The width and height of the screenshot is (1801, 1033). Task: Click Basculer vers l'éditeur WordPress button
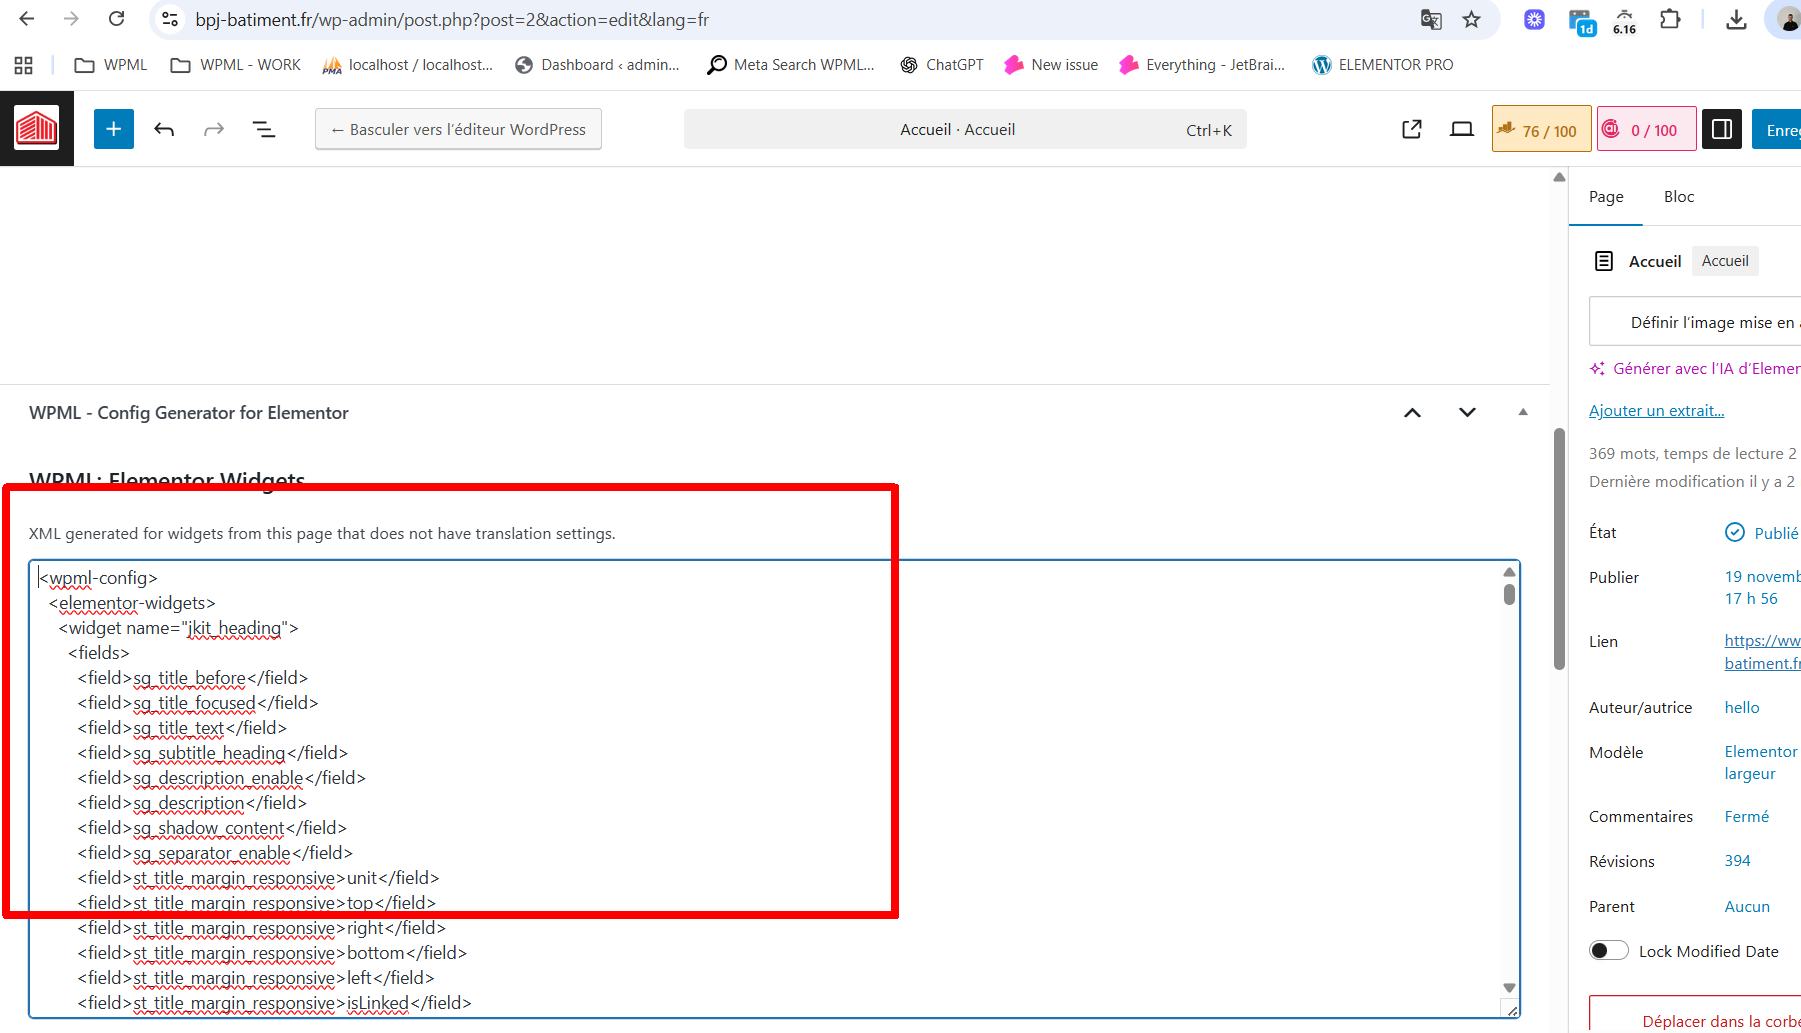(458, 129)
